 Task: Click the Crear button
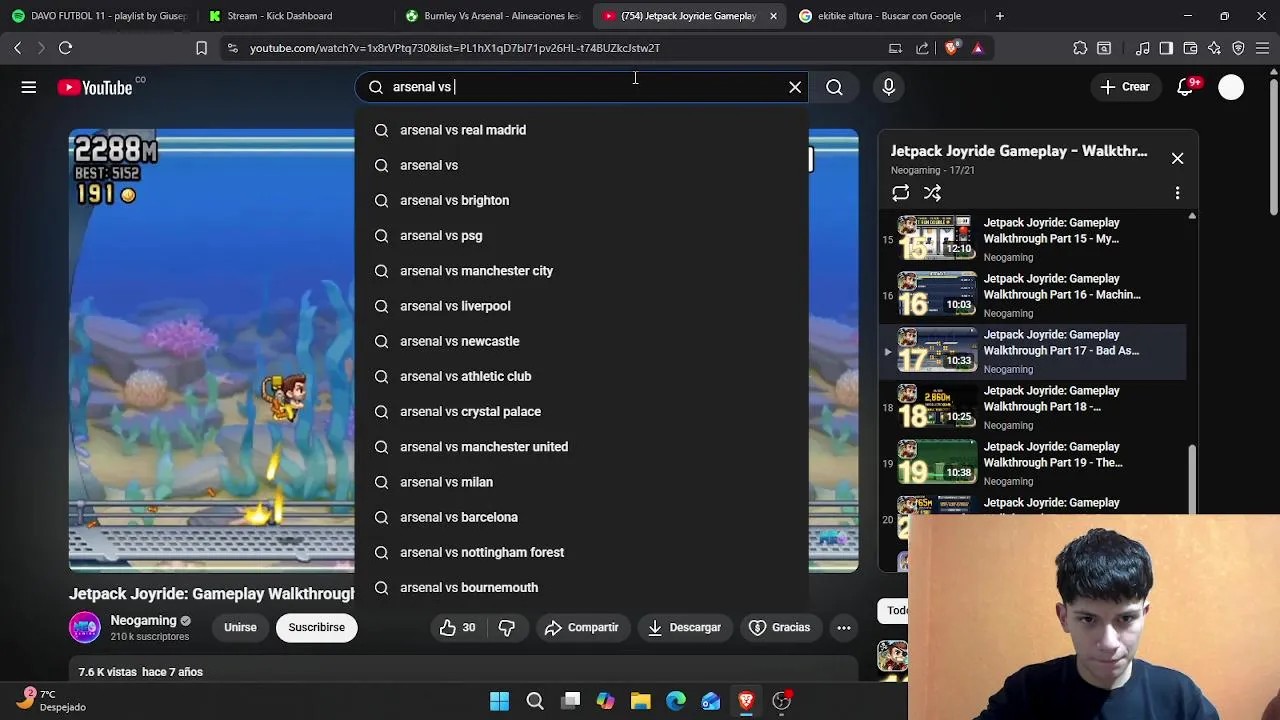(1125, 87)
